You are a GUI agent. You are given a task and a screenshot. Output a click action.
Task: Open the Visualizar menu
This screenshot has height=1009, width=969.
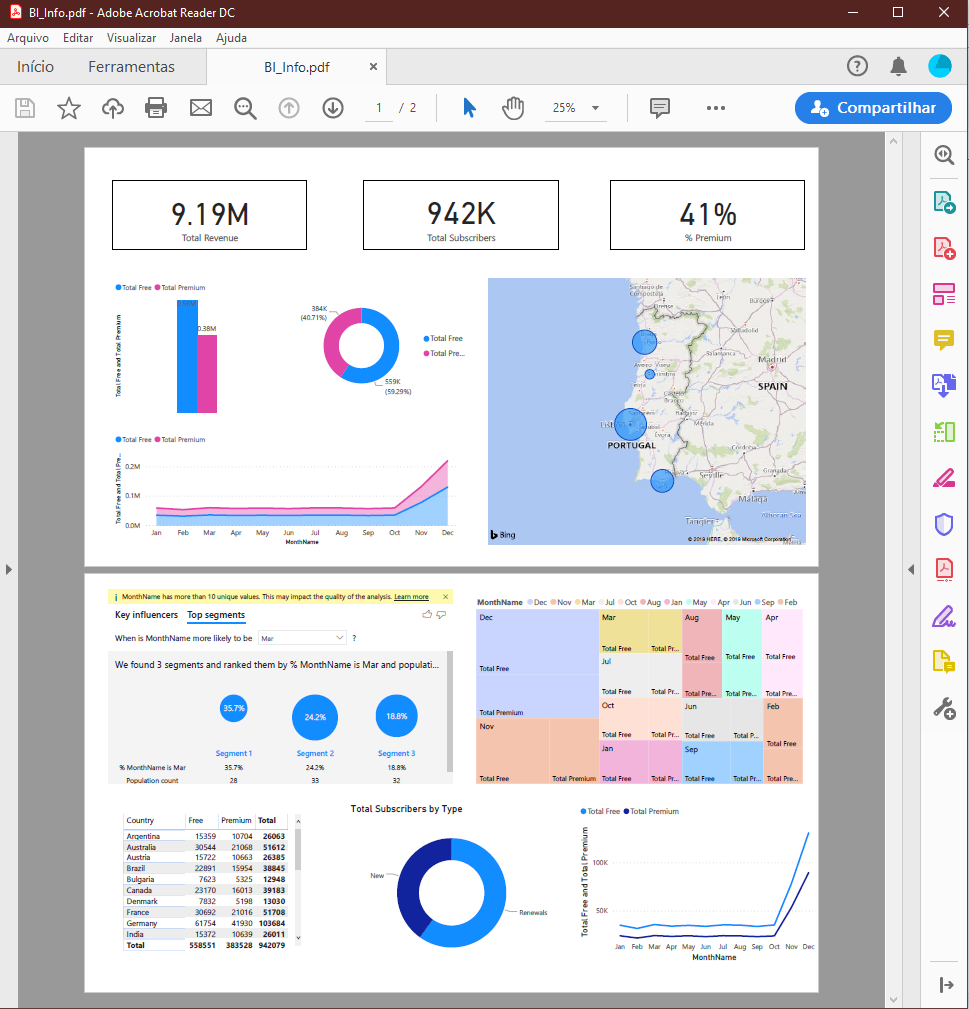click(131, 38)
